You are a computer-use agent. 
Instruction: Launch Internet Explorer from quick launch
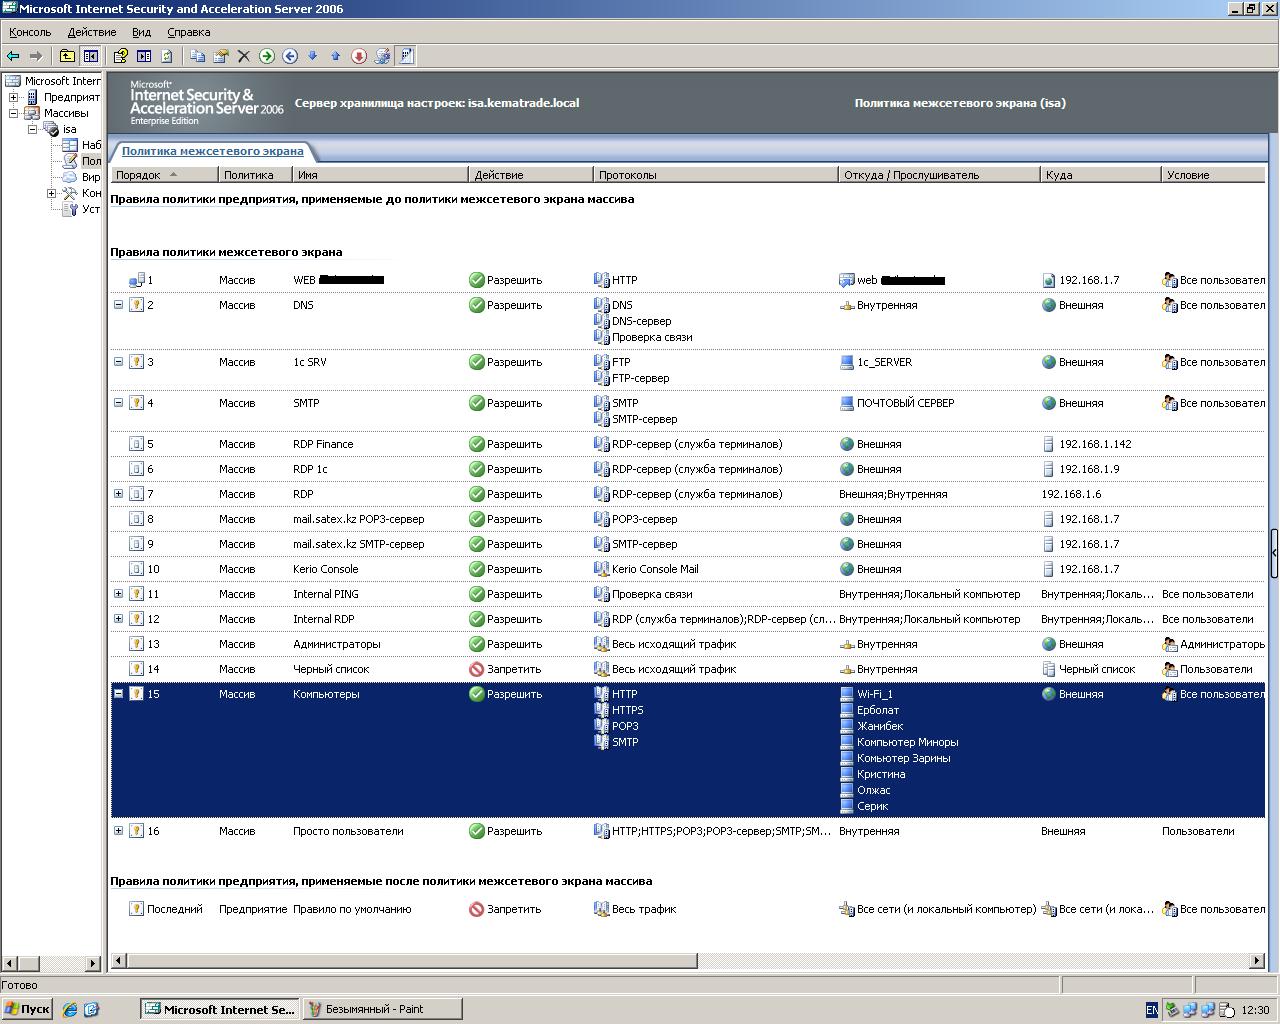point(69,1010)
